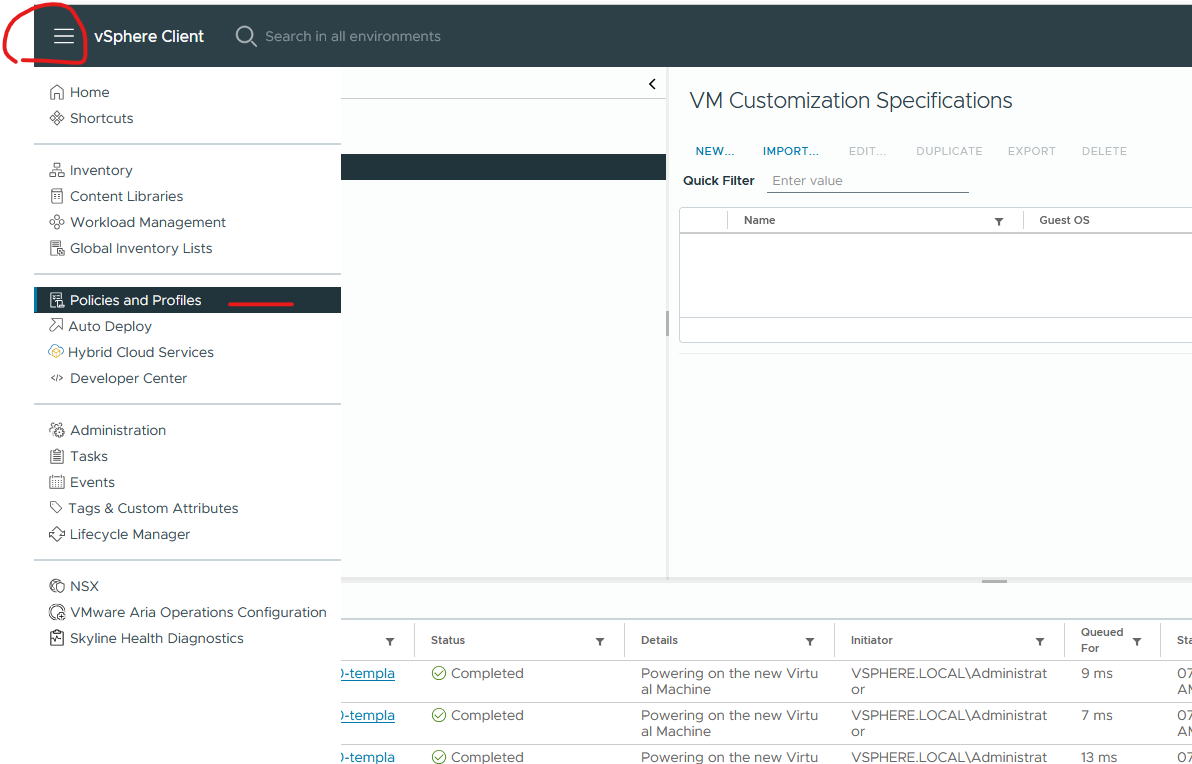1192x764 pixels.
Task: Click the Inventory hierarchy icon
Action: click(x=56, y=170)
